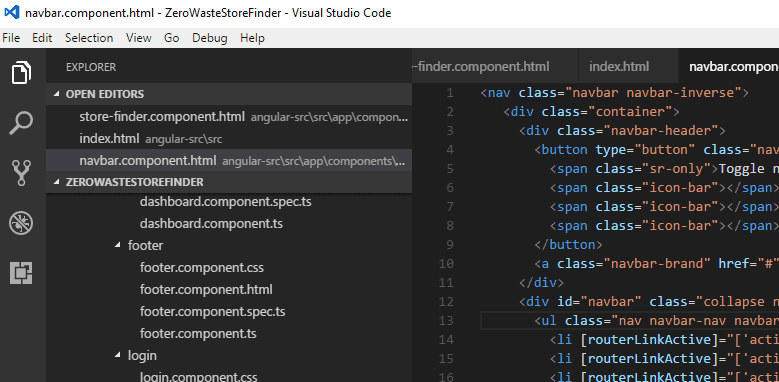Open the Go menu
The width and height of the screenshot is (779, 382).
point(171,38)
